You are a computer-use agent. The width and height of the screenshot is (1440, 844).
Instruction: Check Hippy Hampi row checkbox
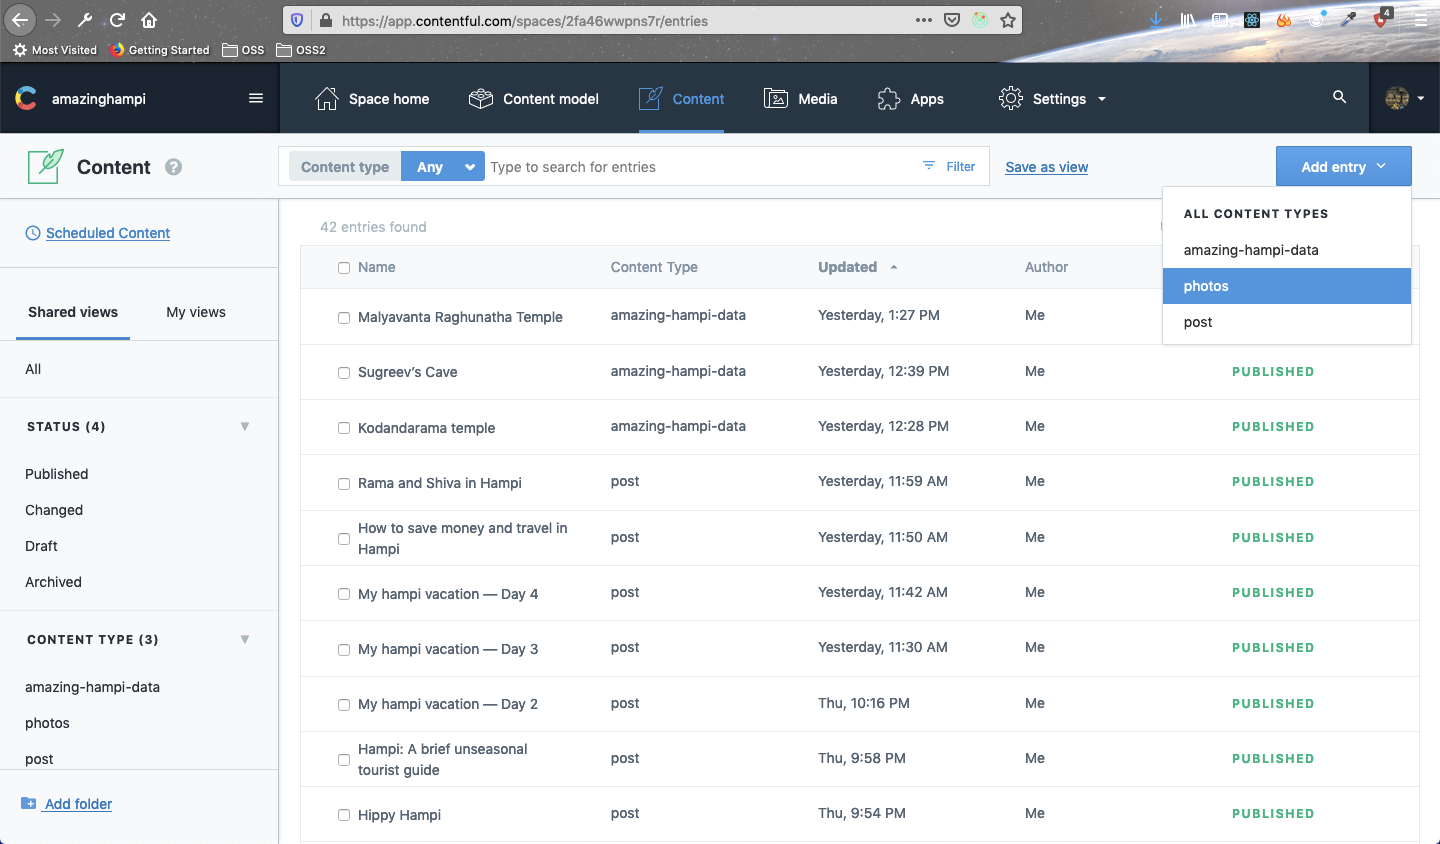(344, 816)
